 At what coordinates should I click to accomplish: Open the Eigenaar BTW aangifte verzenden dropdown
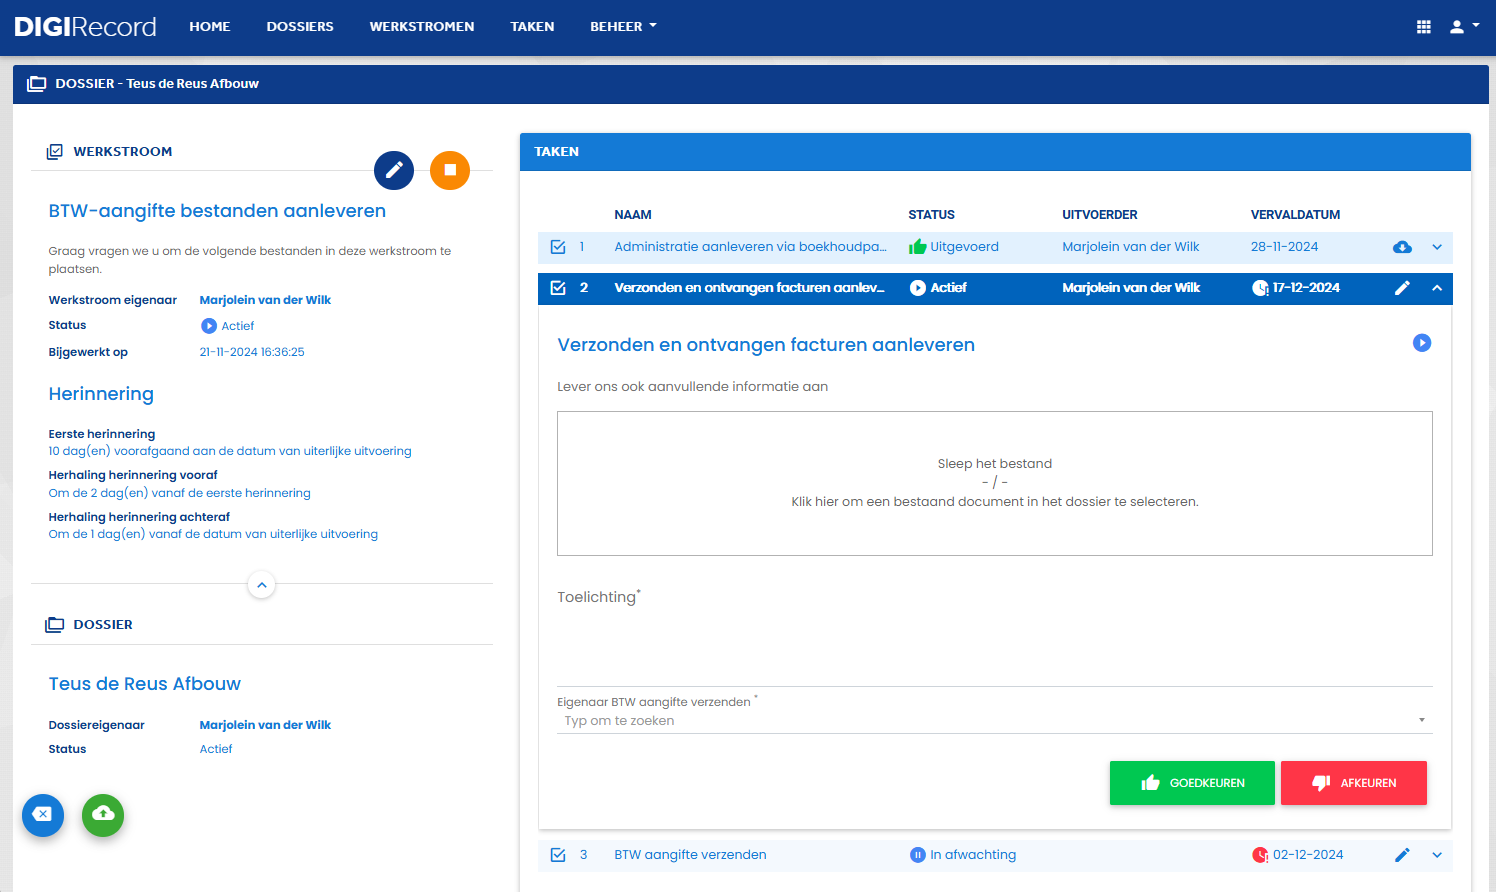pos(995,720)
